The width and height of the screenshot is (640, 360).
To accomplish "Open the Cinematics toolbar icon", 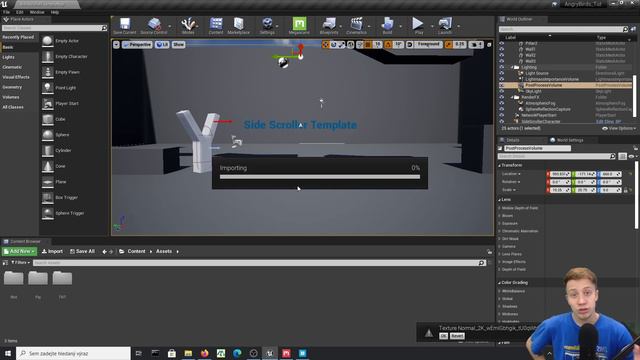I will (356, 25).
